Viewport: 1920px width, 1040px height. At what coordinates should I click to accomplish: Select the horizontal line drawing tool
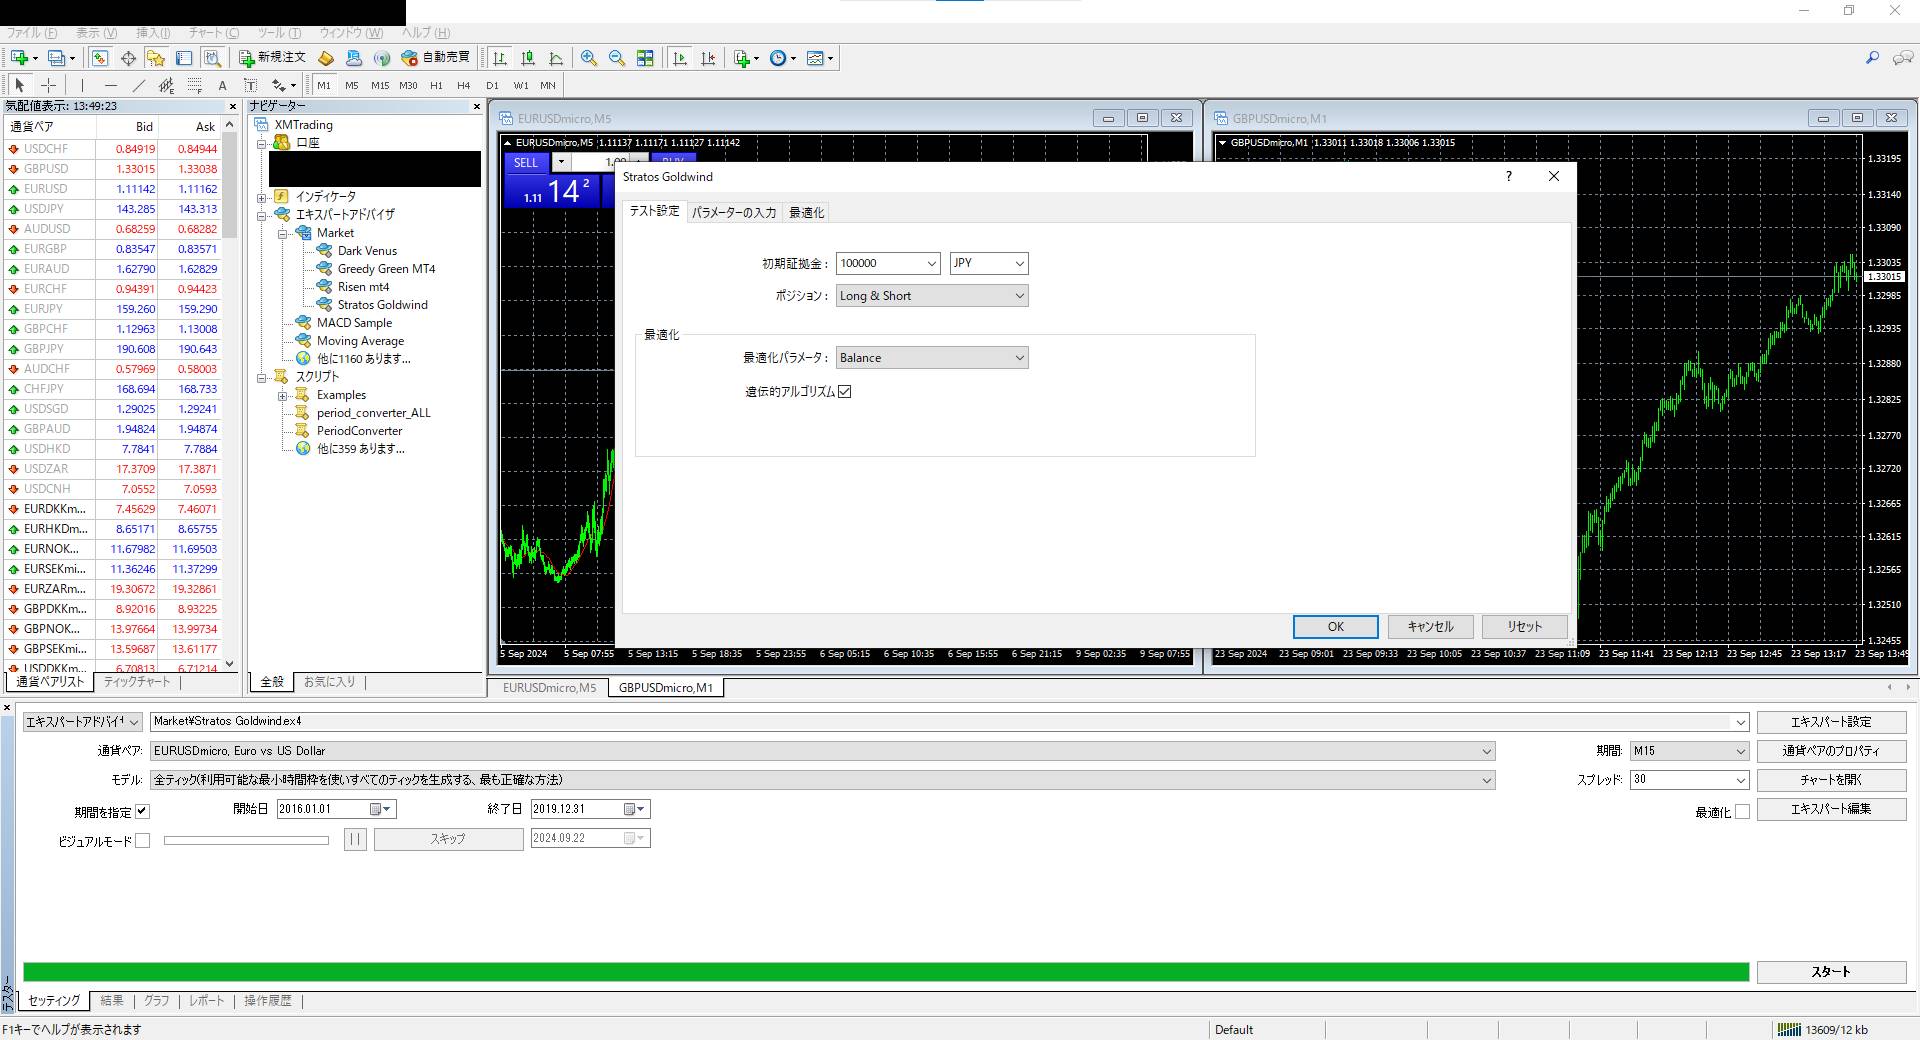point(110,85)
